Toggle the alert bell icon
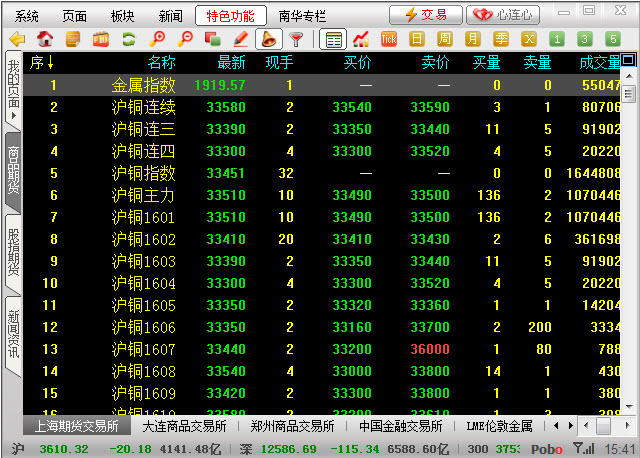Viewport: 640px width, 458px height. tap(269, 39)
